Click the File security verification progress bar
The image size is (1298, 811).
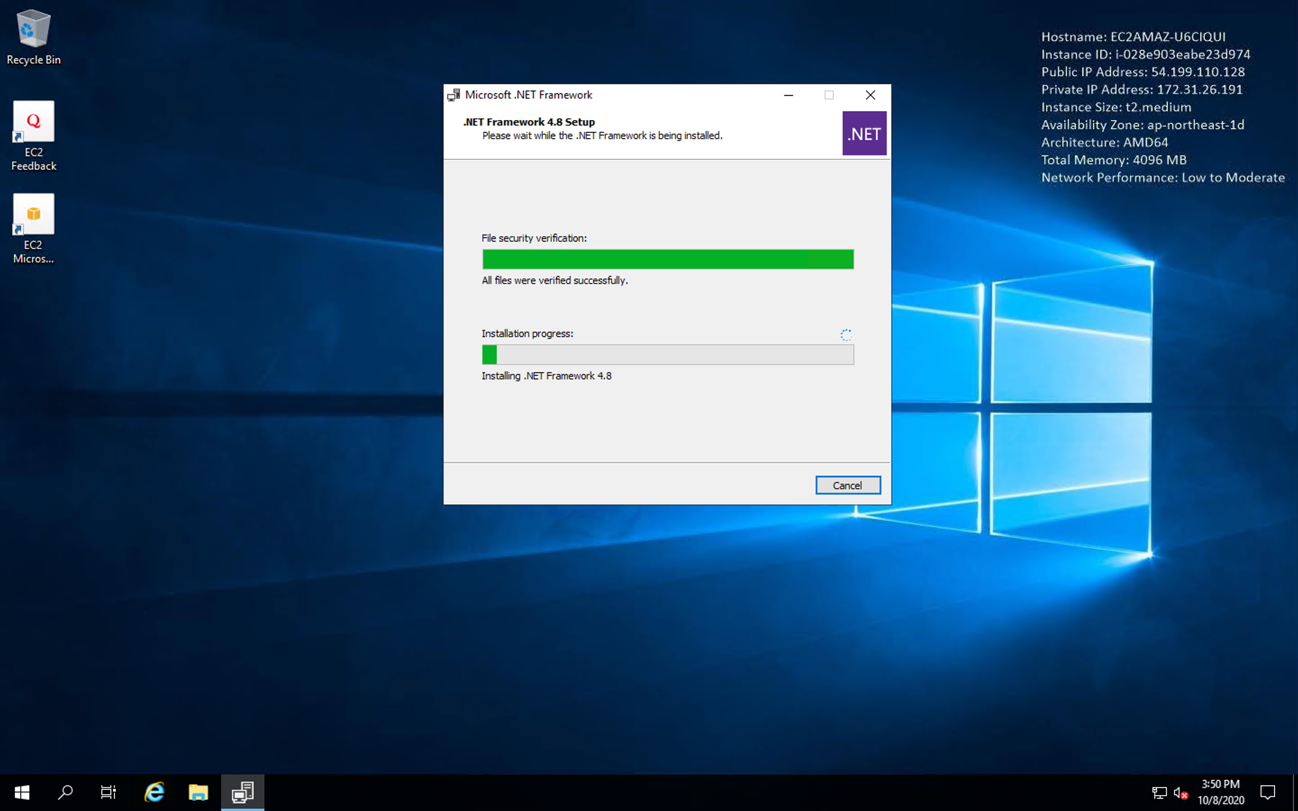(668, 259)
